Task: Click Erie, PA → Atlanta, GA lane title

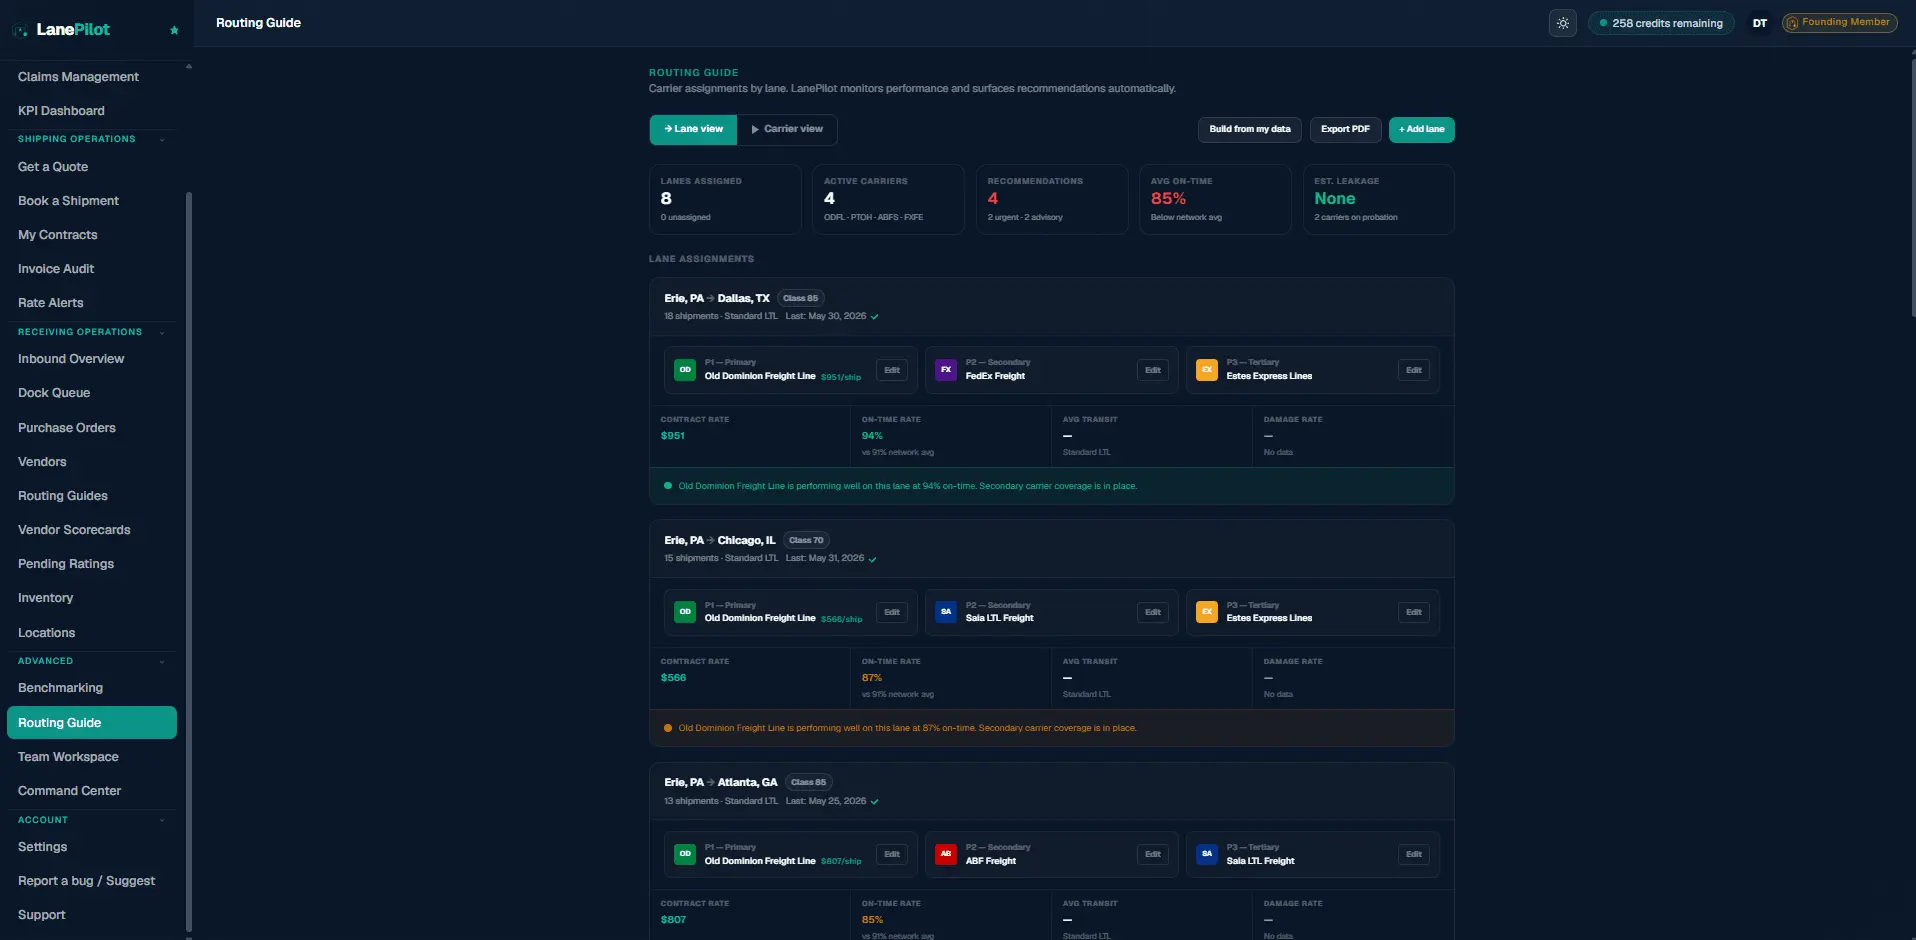Action: 720,782
